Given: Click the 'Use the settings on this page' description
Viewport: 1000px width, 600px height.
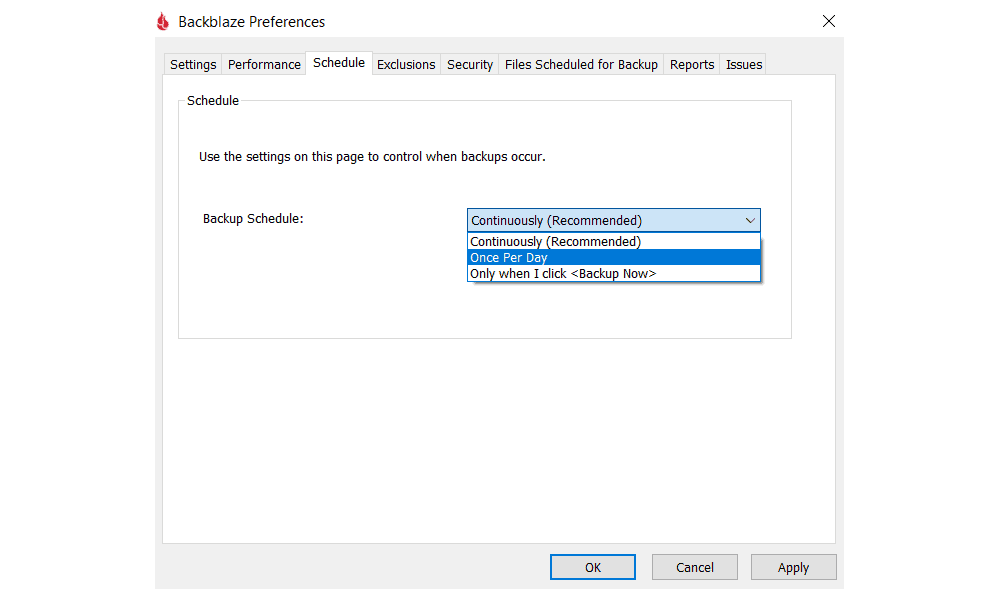Looking at the screenshot, I should [372, 157].
